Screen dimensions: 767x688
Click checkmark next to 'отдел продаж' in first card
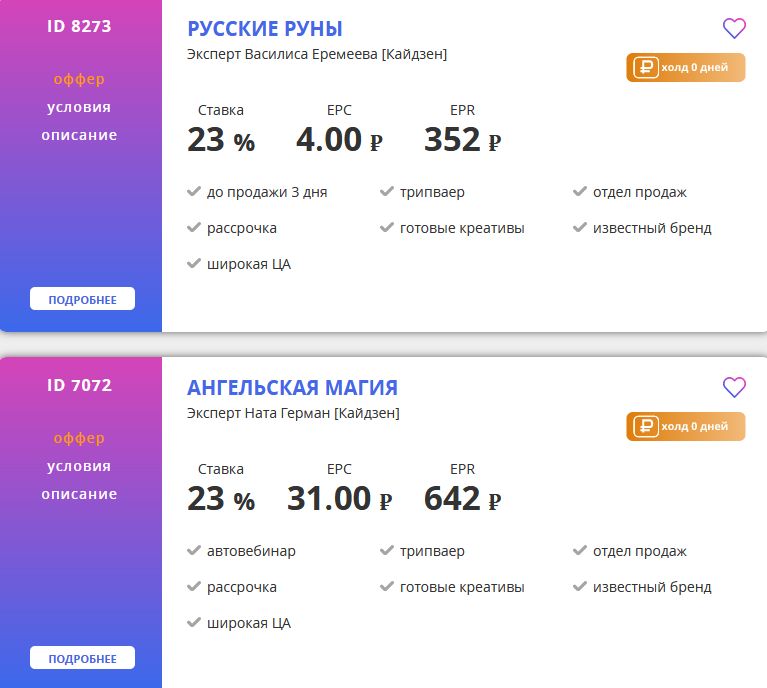click(580, 191)
